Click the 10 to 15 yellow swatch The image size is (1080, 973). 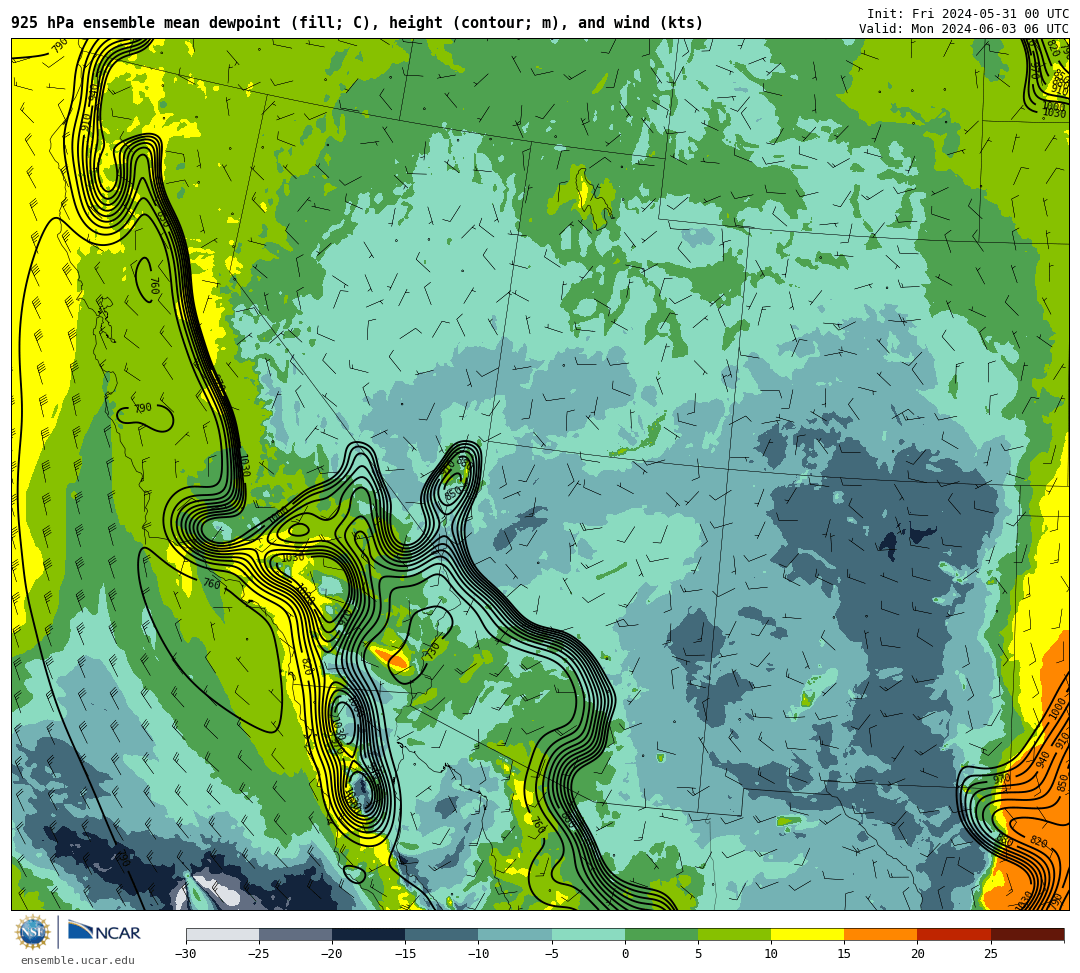point(807,934)
